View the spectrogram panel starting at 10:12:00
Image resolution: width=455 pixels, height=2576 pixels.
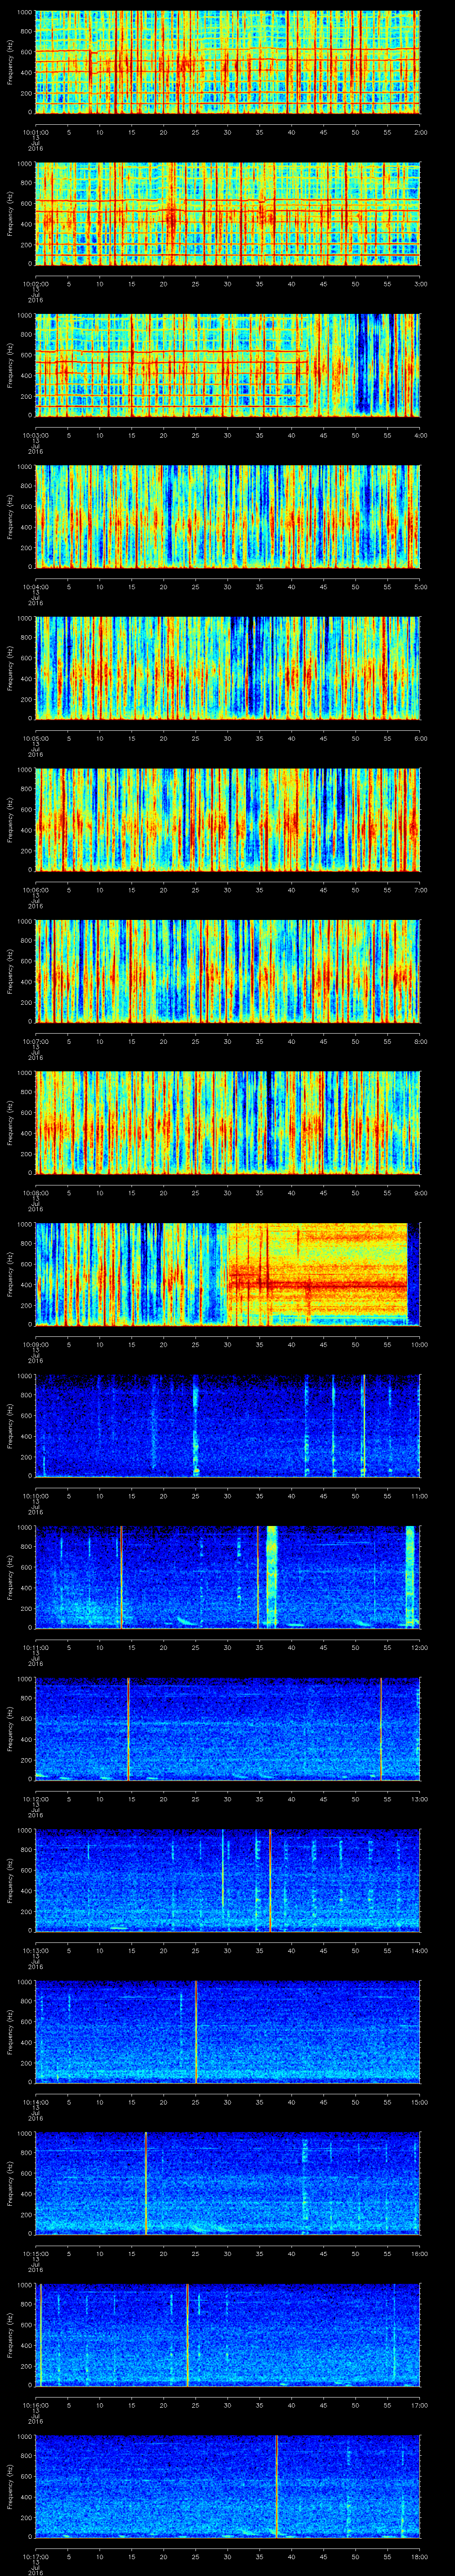[x=228, y=1728]
